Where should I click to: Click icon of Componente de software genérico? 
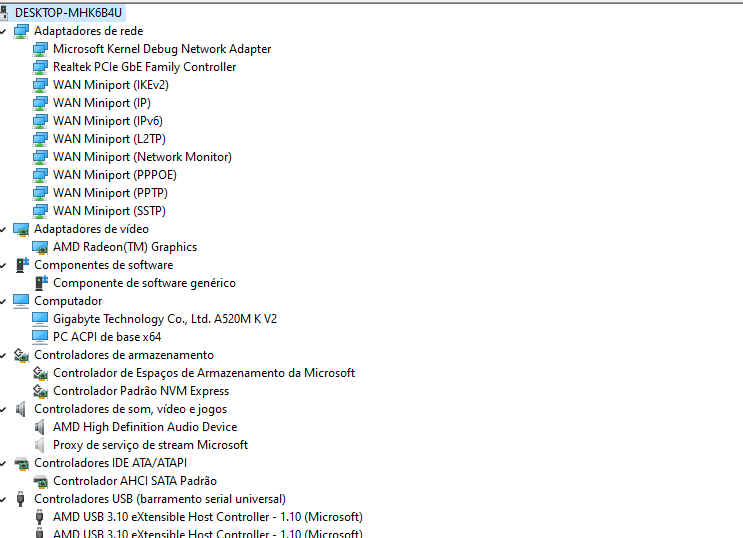coord(41,283)
